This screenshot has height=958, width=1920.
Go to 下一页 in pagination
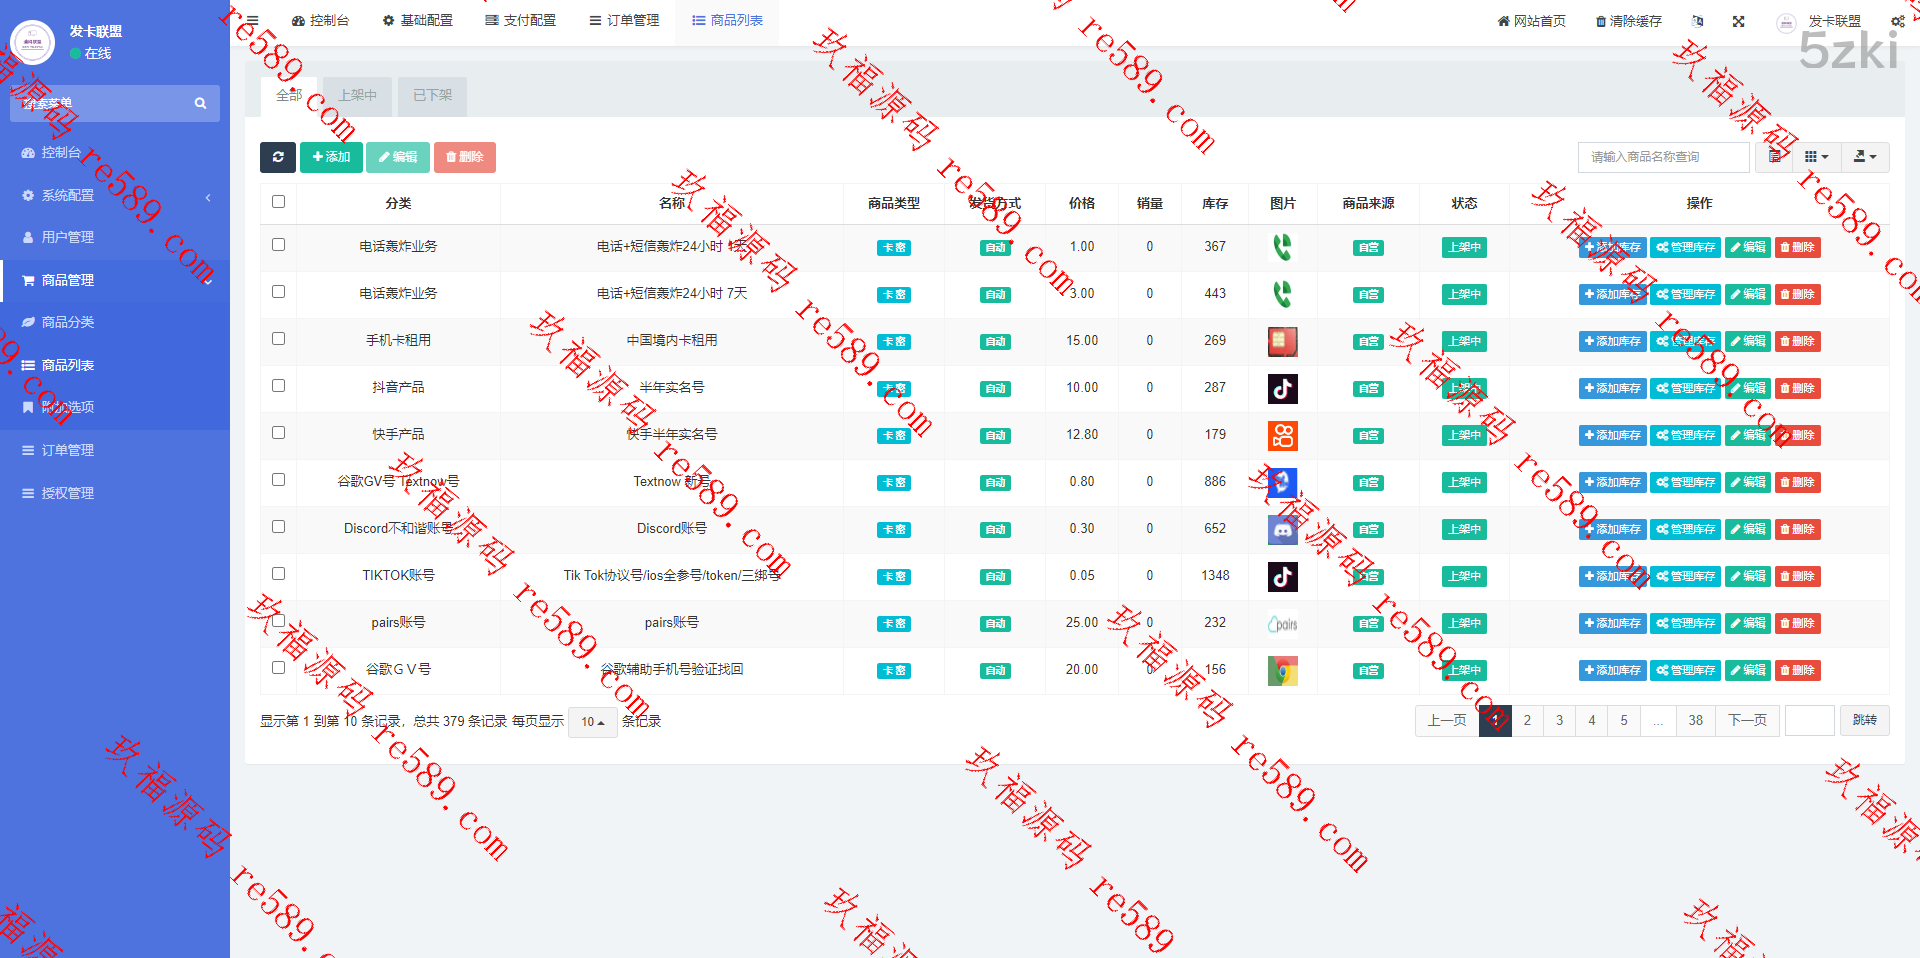[x=1747, y=720]
